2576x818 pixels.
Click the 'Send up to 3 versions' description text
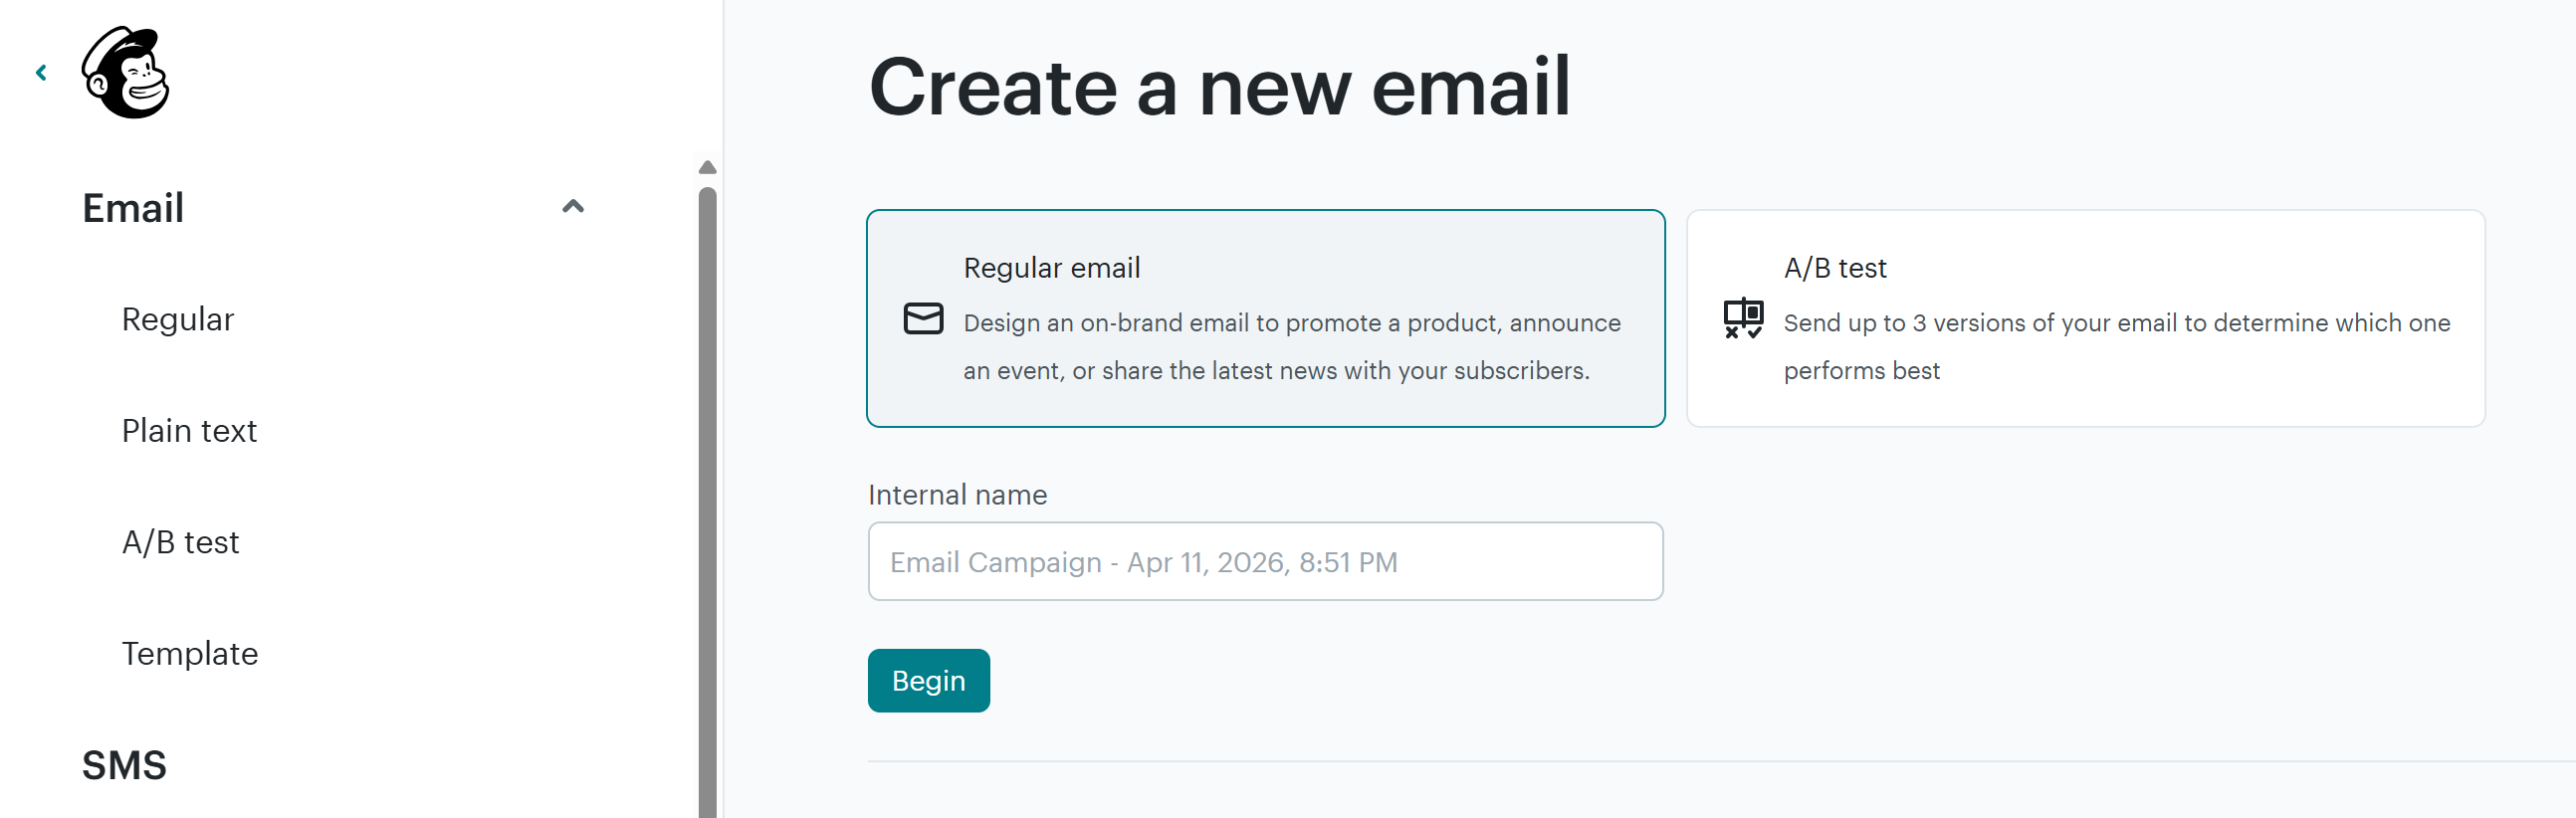(2115, 323)
